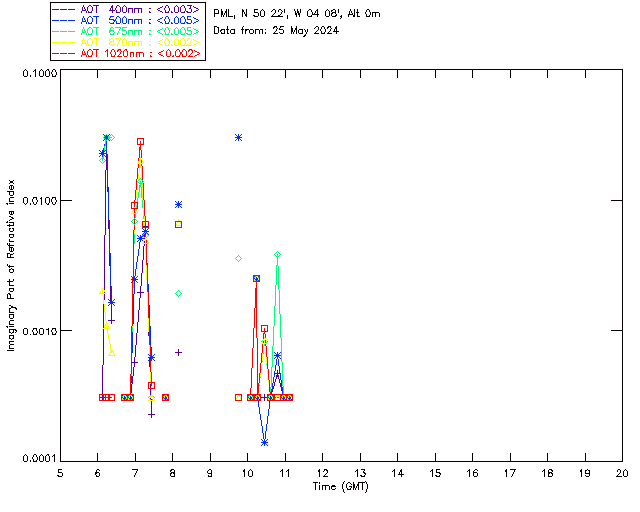Click the x-axis tick label 15
Image resolution: width=640 pixels, height=512 pixels.
point(435,472)
